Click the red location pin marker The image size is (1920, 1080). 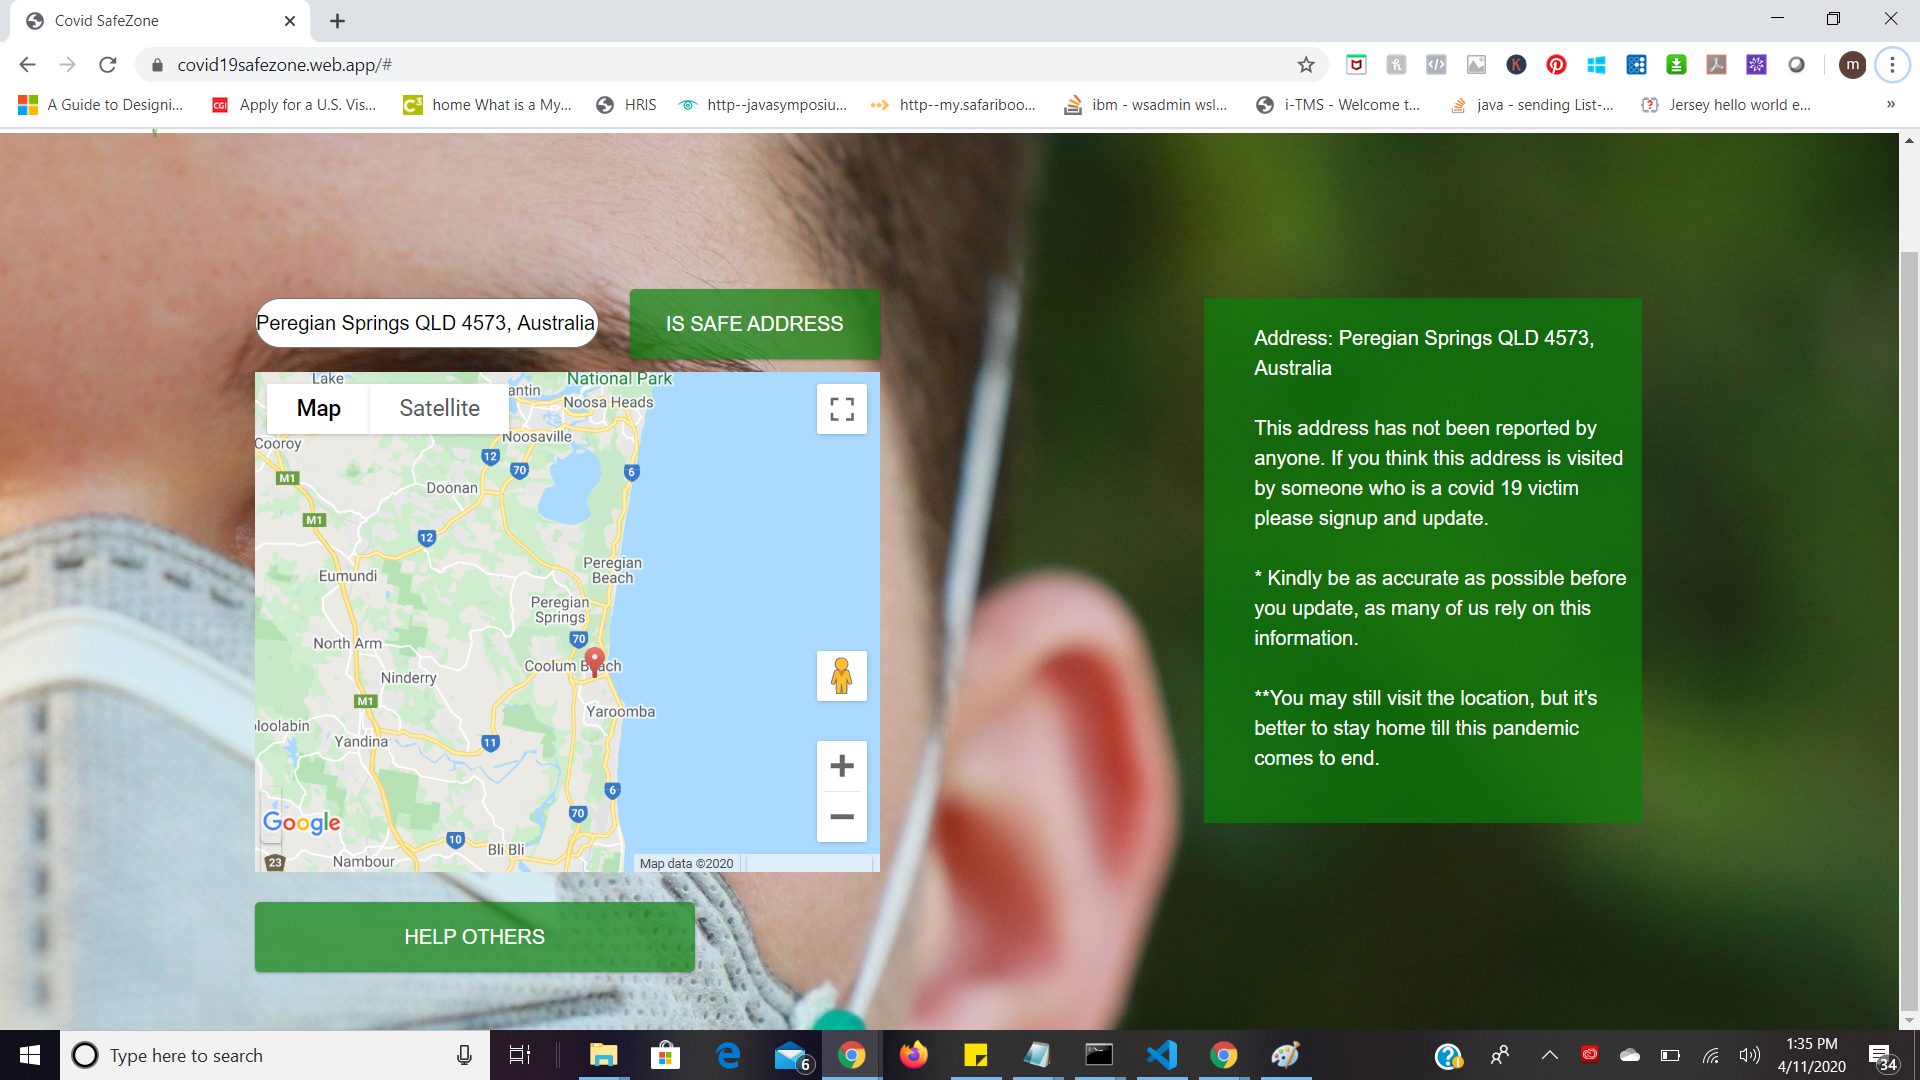594,661
